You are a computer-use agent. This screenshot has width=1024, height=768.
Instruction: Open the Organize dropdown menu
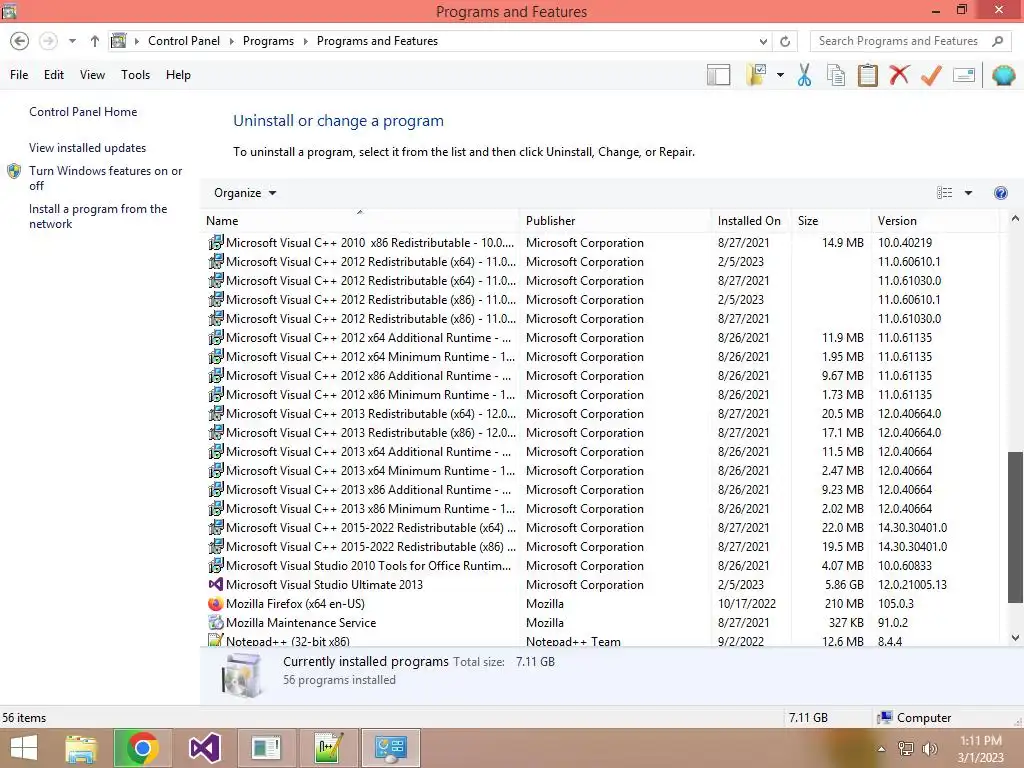(x=245, y=193)
